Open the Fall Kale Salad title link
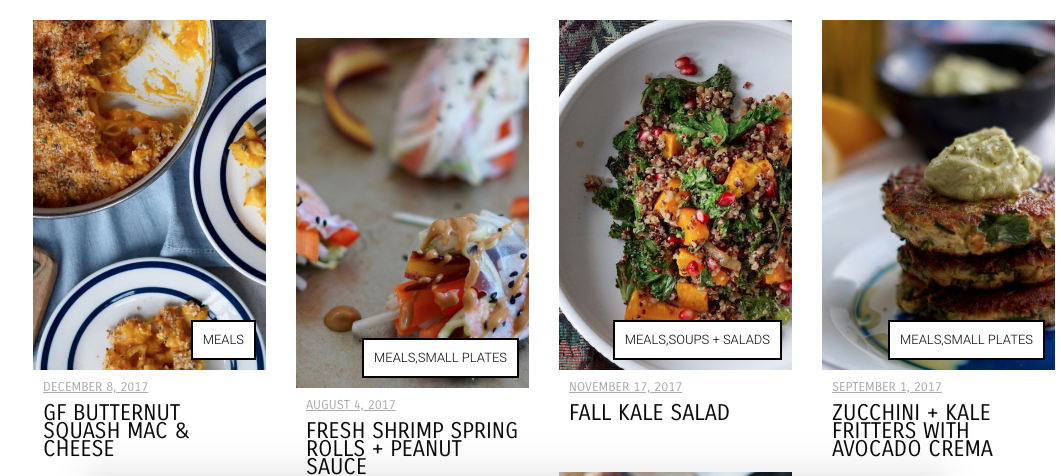This screenshot has width=1061, height=476. (x=649, y=412)
